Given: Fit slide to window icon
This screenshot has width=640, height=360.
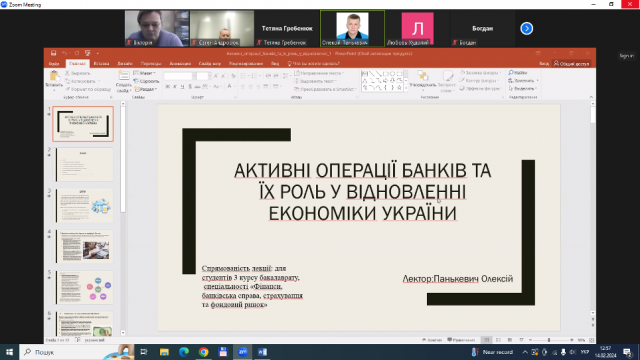Looking at the screenshot, I should pyautogui.click(x=592, y=340).
